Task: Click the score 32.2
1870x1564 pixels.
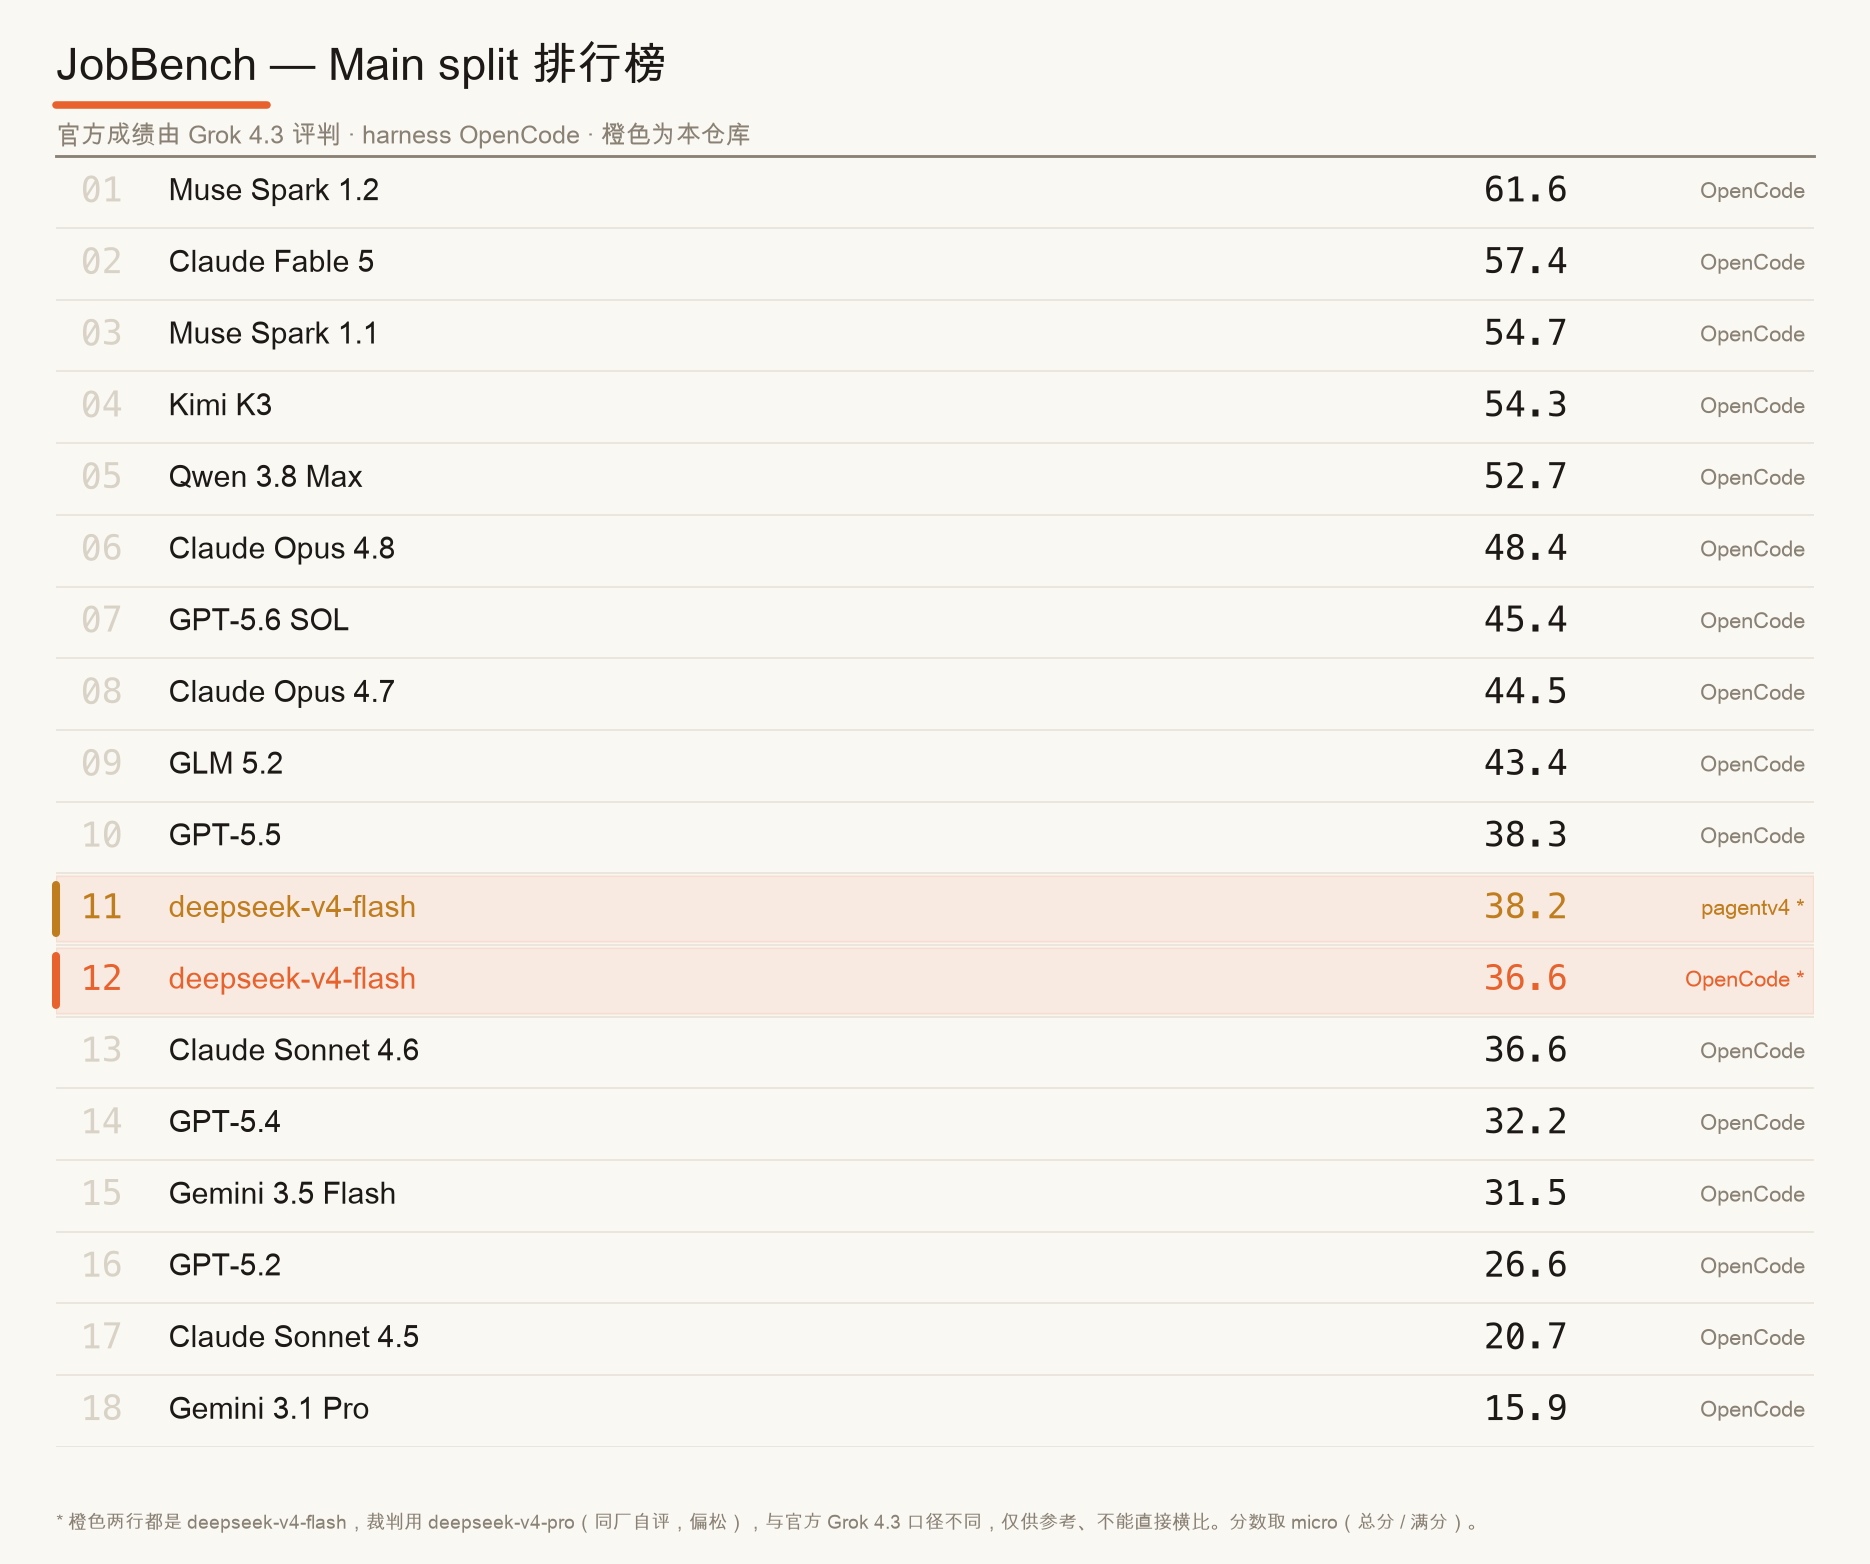Action: coord(1525,1122)
